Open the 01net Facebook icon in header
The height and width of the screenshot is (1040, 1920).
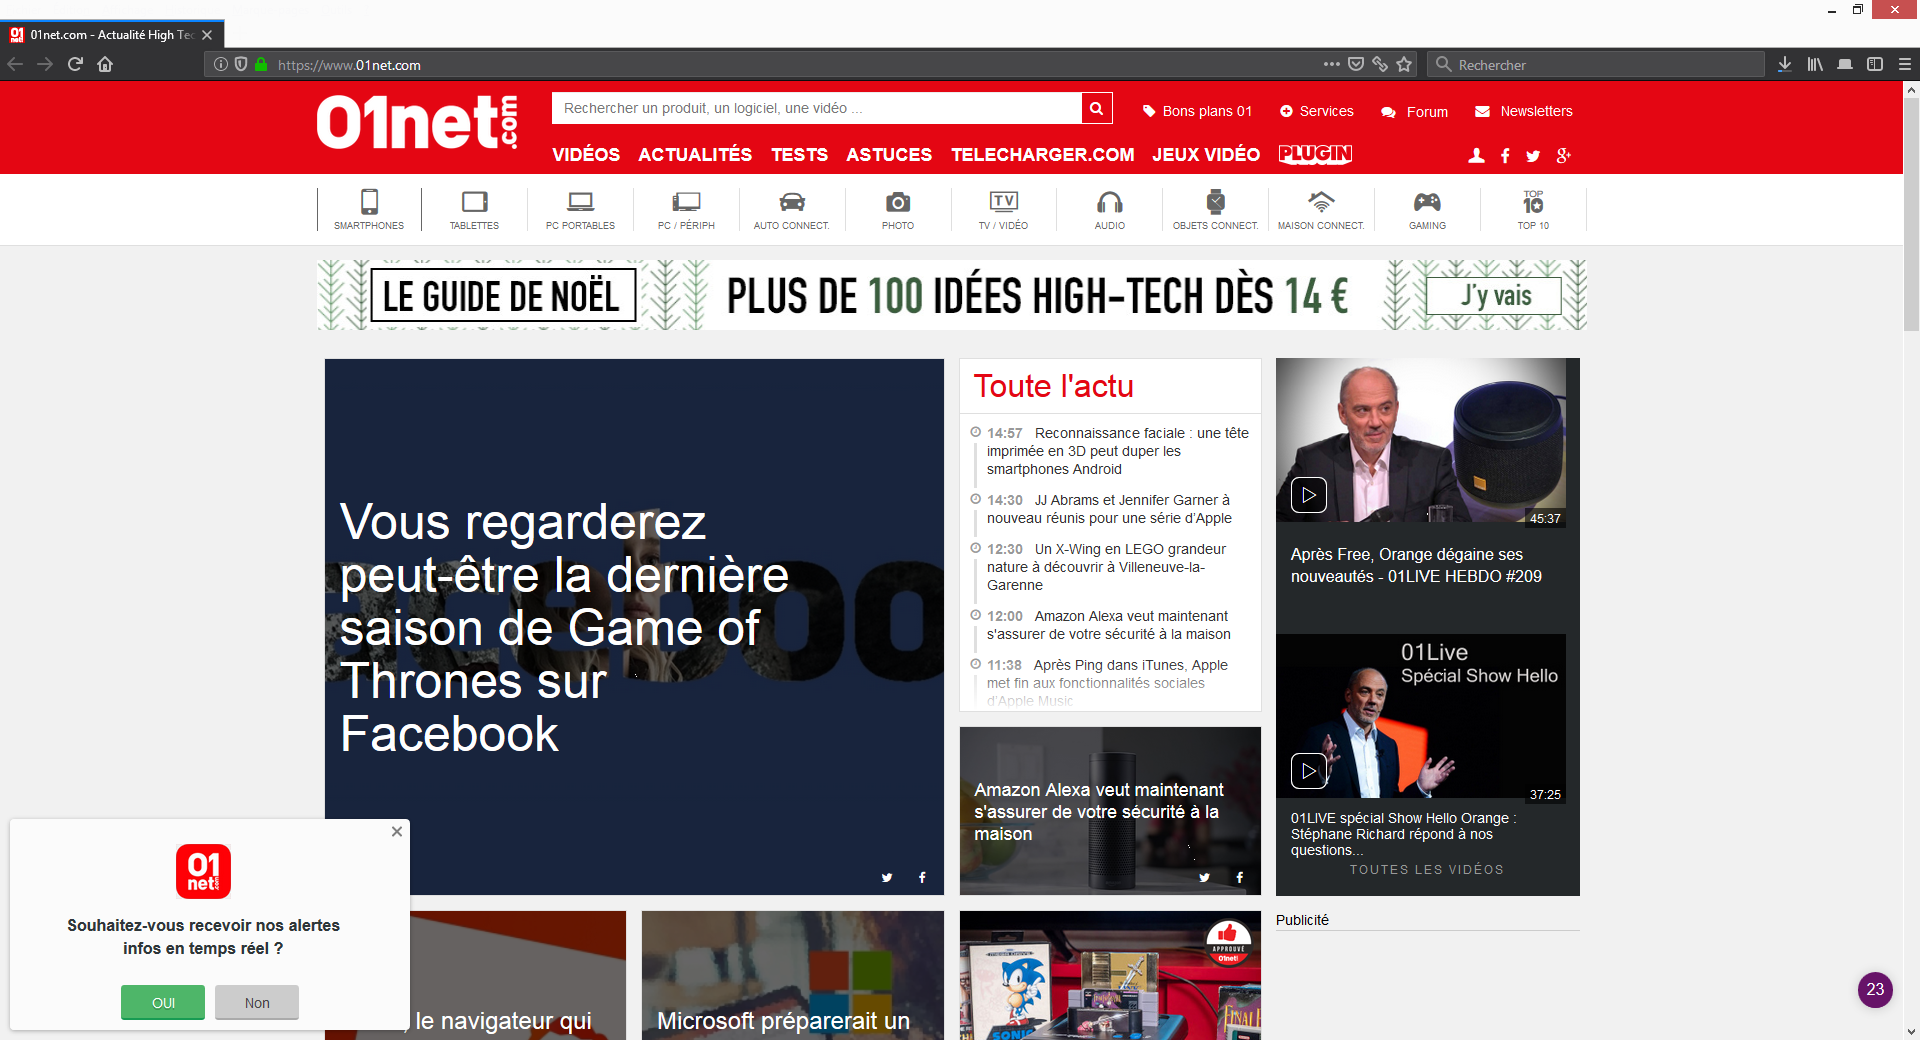(1505, 156)
